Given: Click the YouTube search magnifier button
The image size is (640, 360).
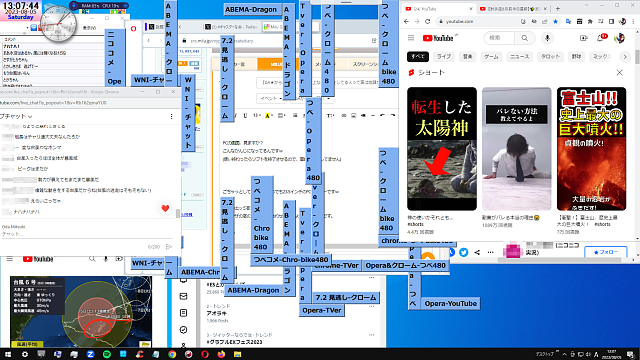Looking at the screenshot, I should 524,38.
